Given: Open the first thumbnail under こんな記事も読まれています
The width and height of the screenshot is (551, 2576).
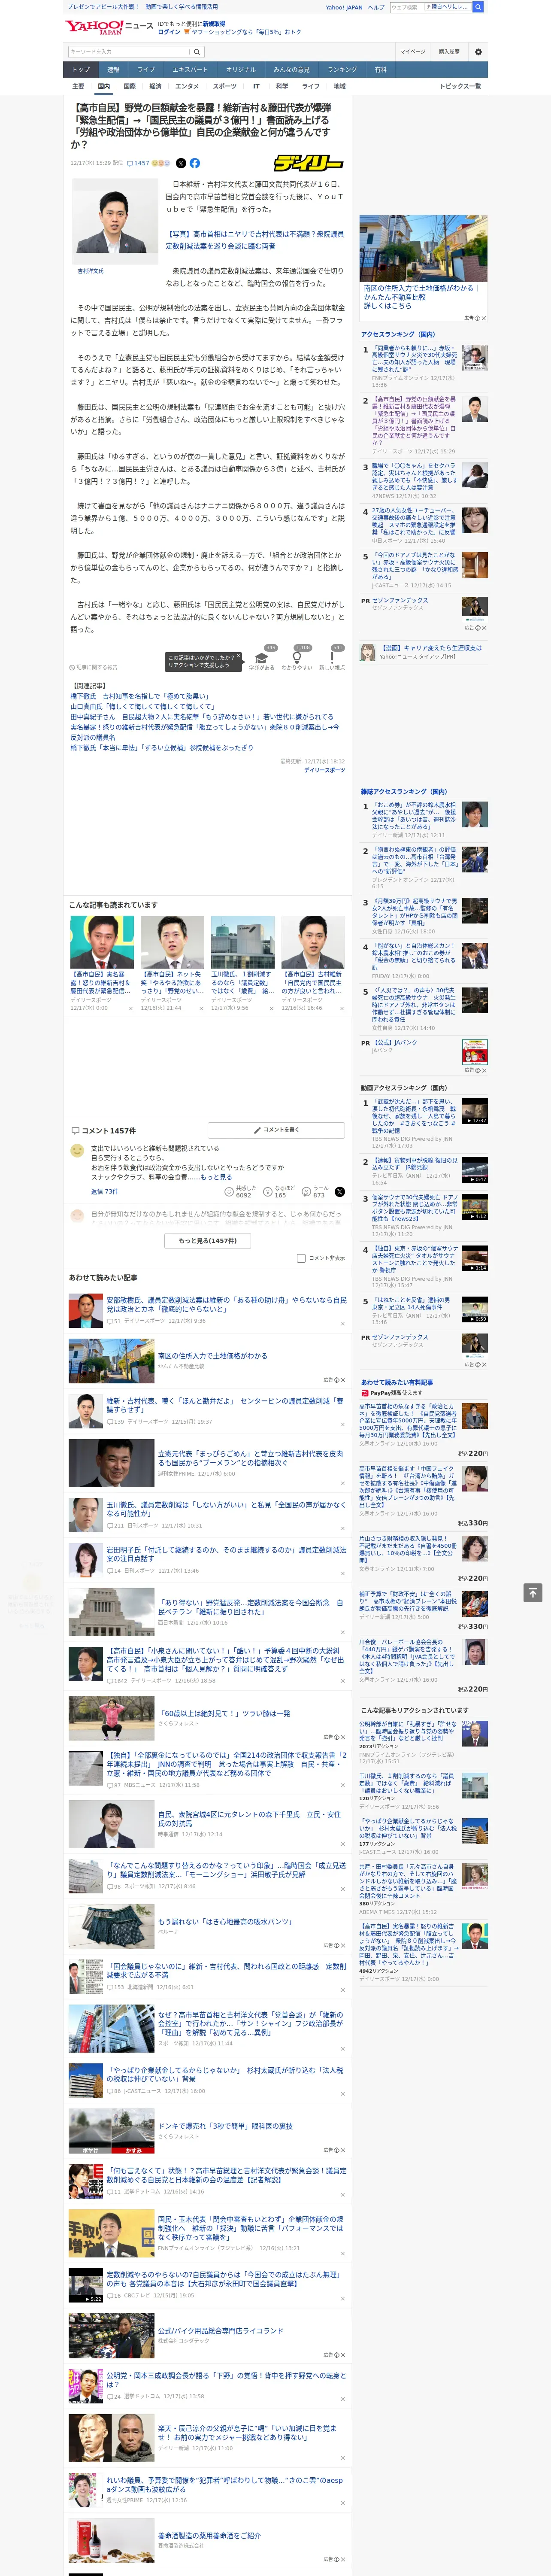Looking at the screenshot, I should 102,941.
